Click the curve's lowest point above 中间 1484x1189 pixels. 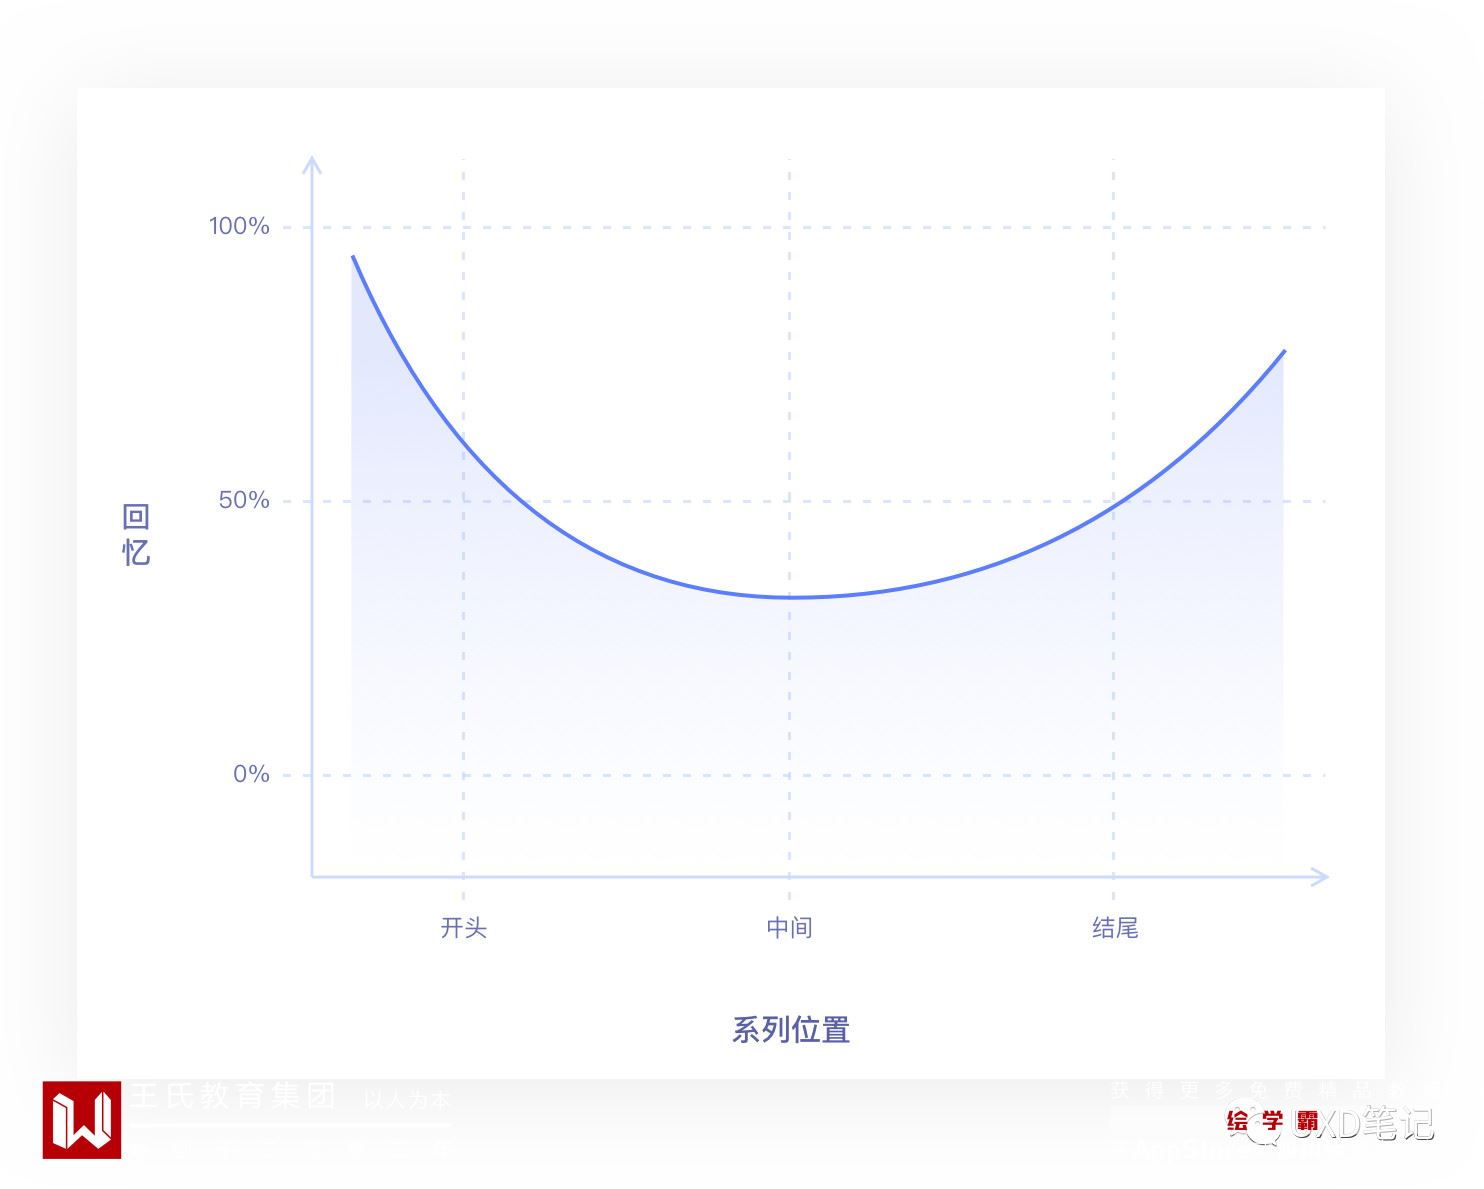click(789, 597)
